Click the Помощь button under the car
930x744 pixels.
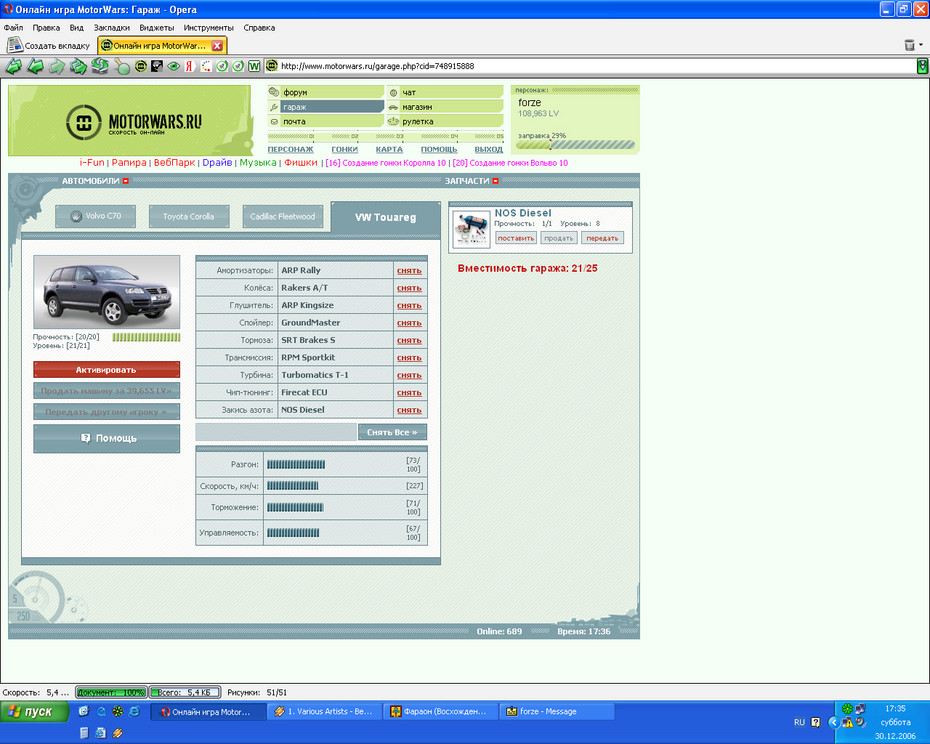107,438
